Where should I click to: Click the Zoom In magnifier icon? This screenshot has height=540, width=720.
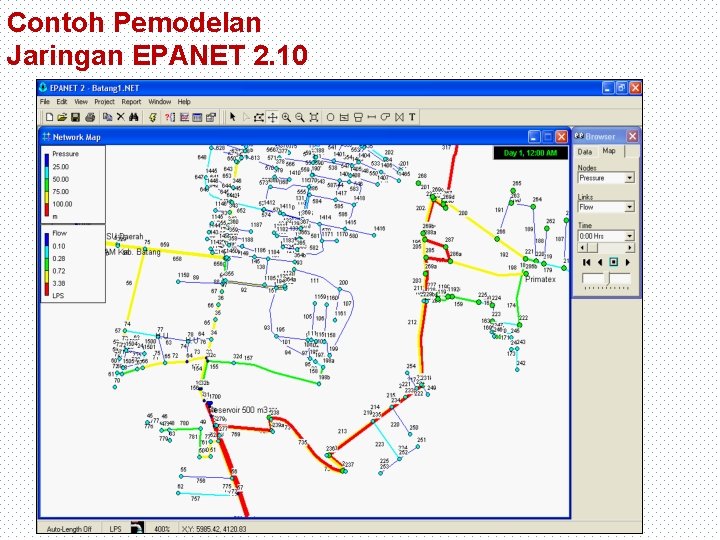point(286,117)
